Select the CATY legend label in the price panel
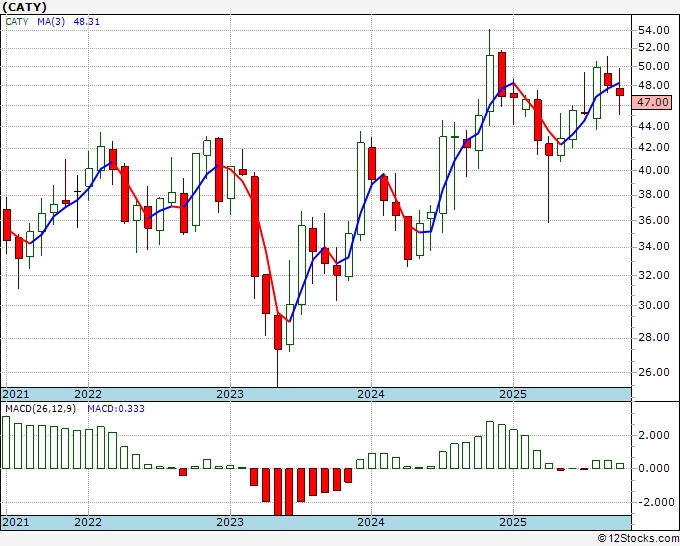This screenshot has height=546, width=680. click(x=17, y=21)
